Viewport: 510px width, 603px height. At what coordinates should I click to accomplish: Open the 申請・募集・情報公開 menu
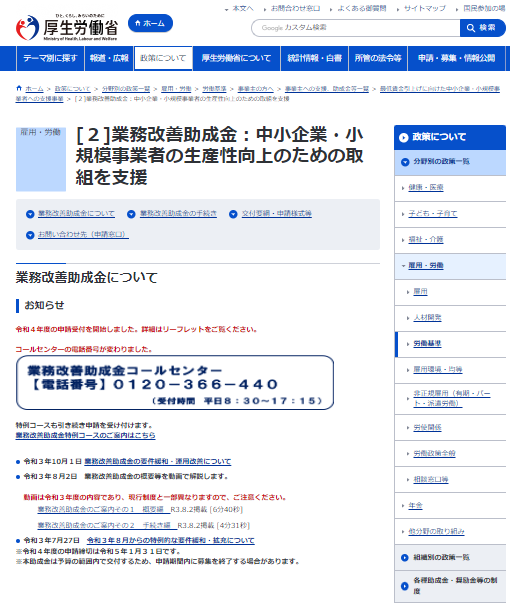pos(456,58)
